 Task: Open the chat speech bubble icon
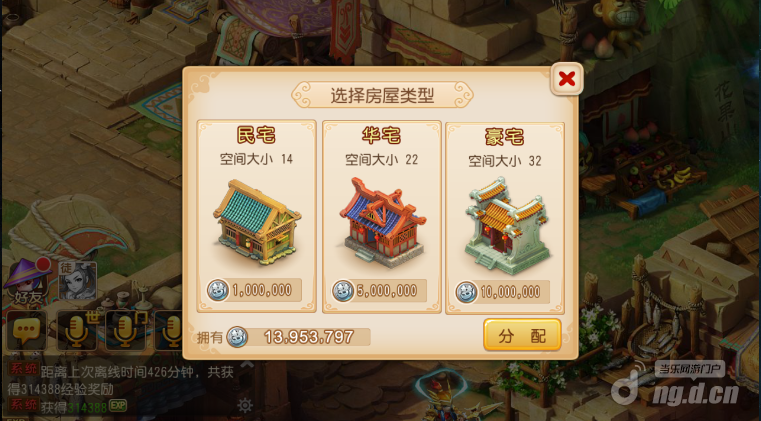click(27, 331)
